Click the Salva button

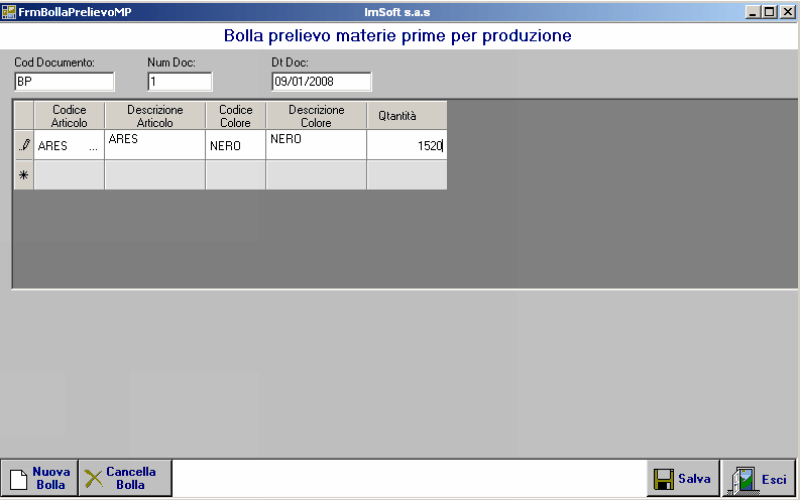683,478
